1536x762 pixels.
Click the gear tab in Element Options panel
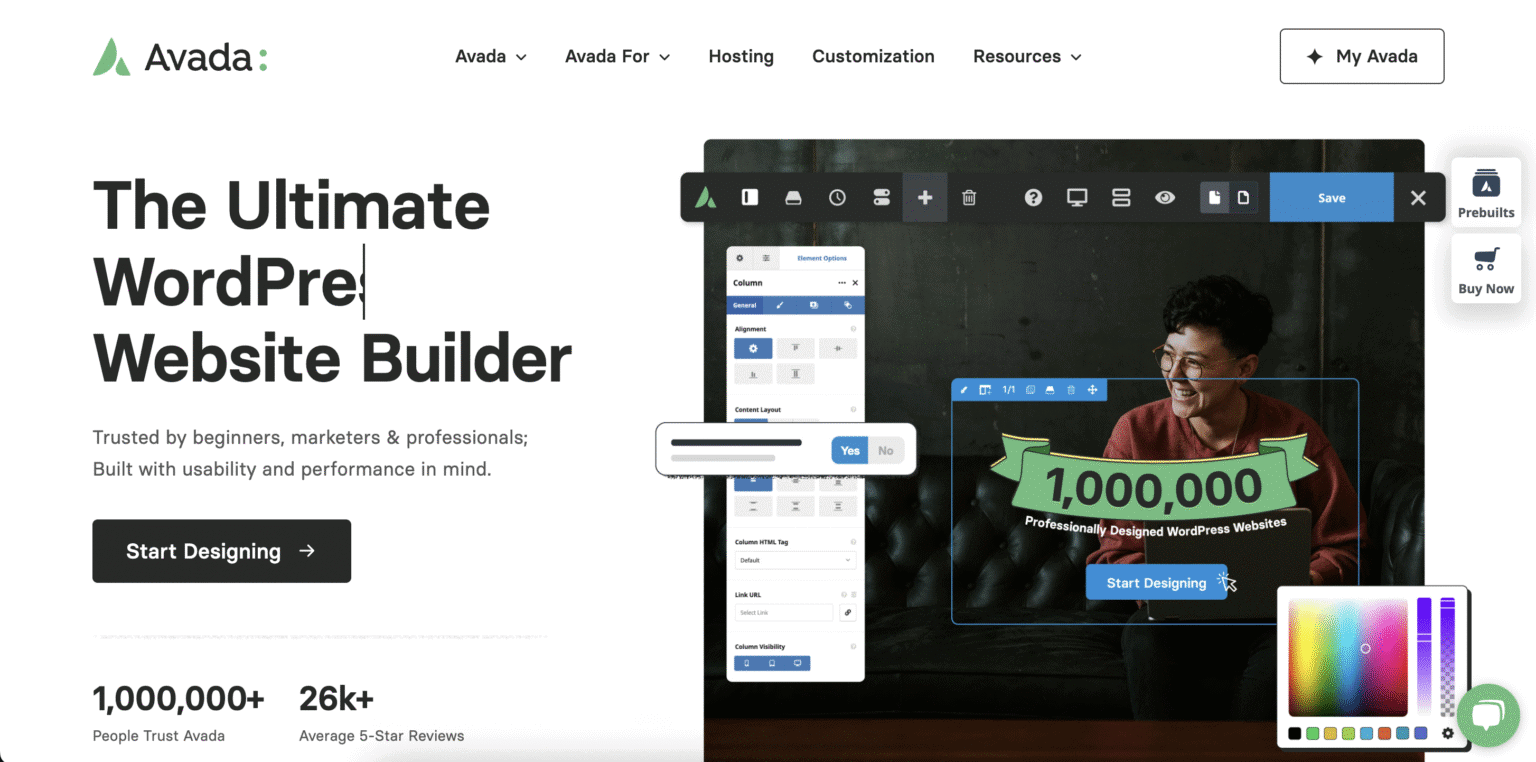click(x=740, y=258)
